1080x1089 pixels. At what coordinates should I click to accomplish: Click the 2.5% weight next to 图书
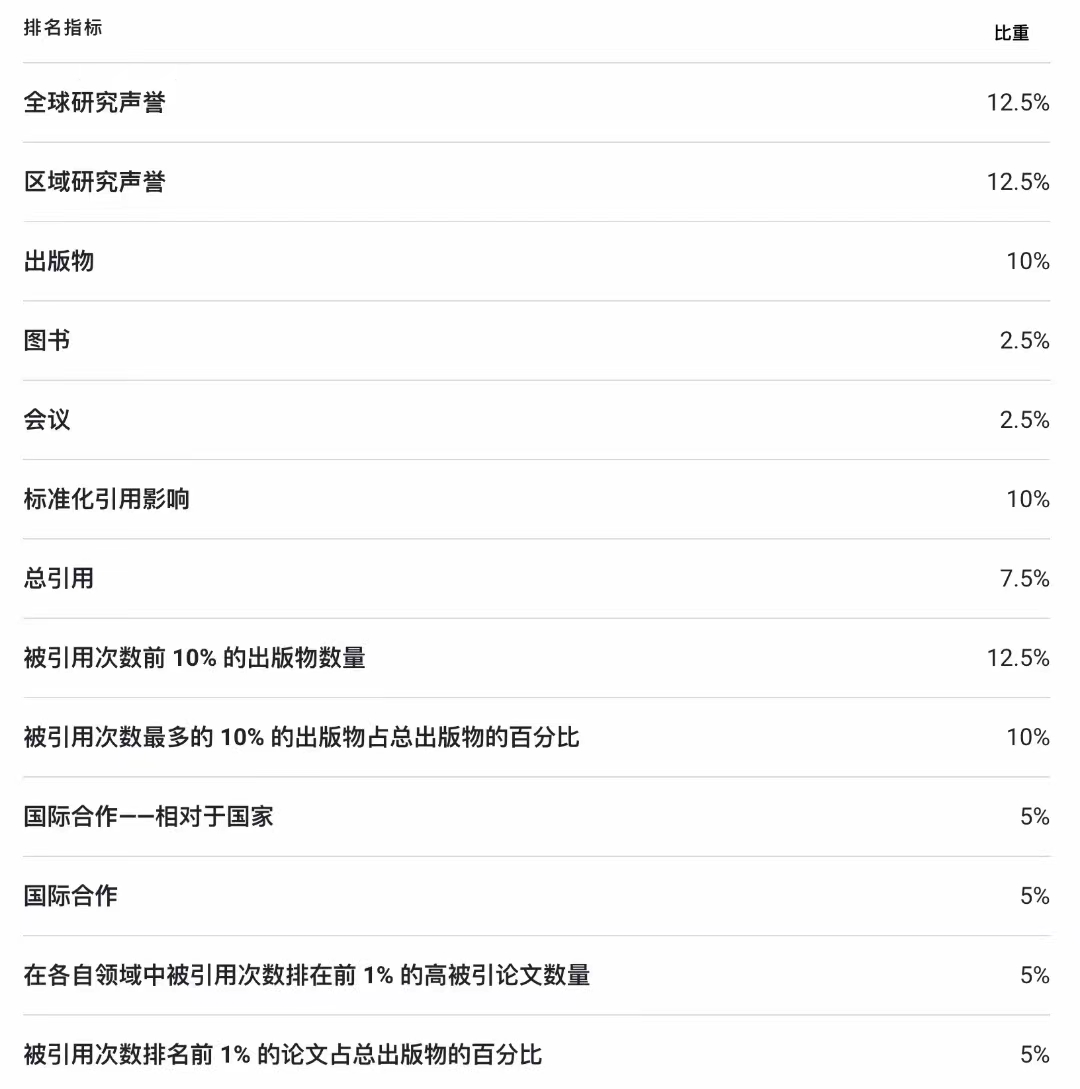1024,340
